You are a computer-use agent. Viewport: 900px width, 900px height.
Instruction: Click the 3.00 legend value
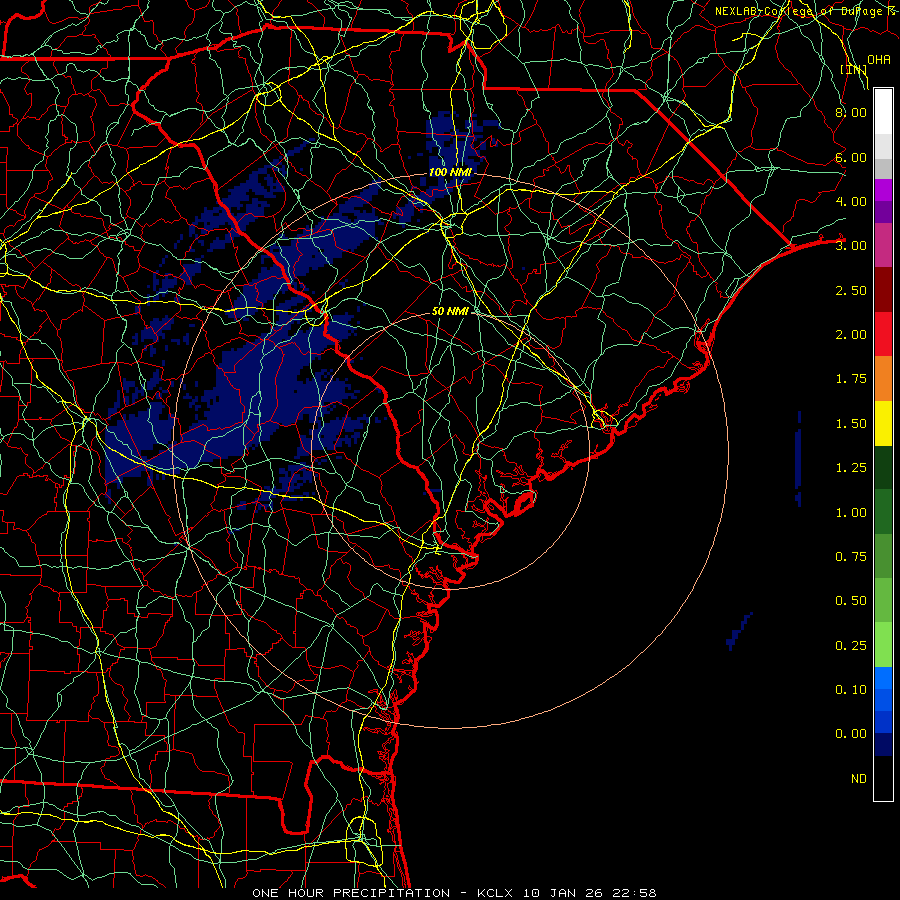pyautogui.click(x=851, y=246)
